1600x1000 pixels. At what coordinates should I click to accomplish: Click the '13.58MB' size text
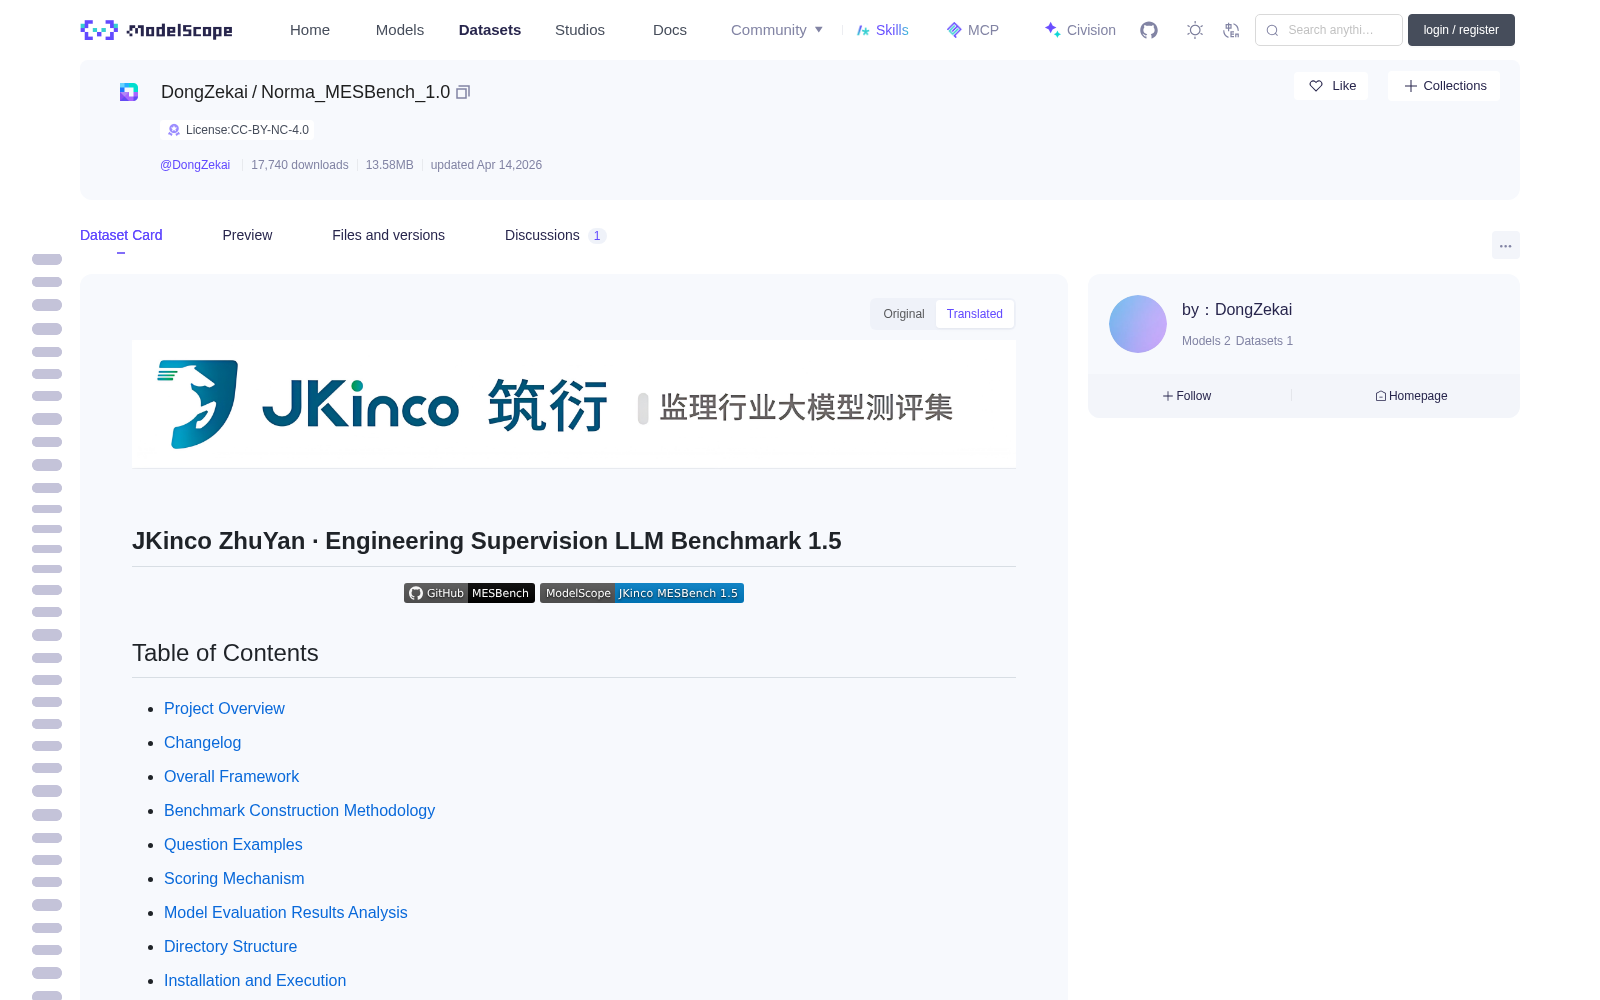tap(389, 165)
